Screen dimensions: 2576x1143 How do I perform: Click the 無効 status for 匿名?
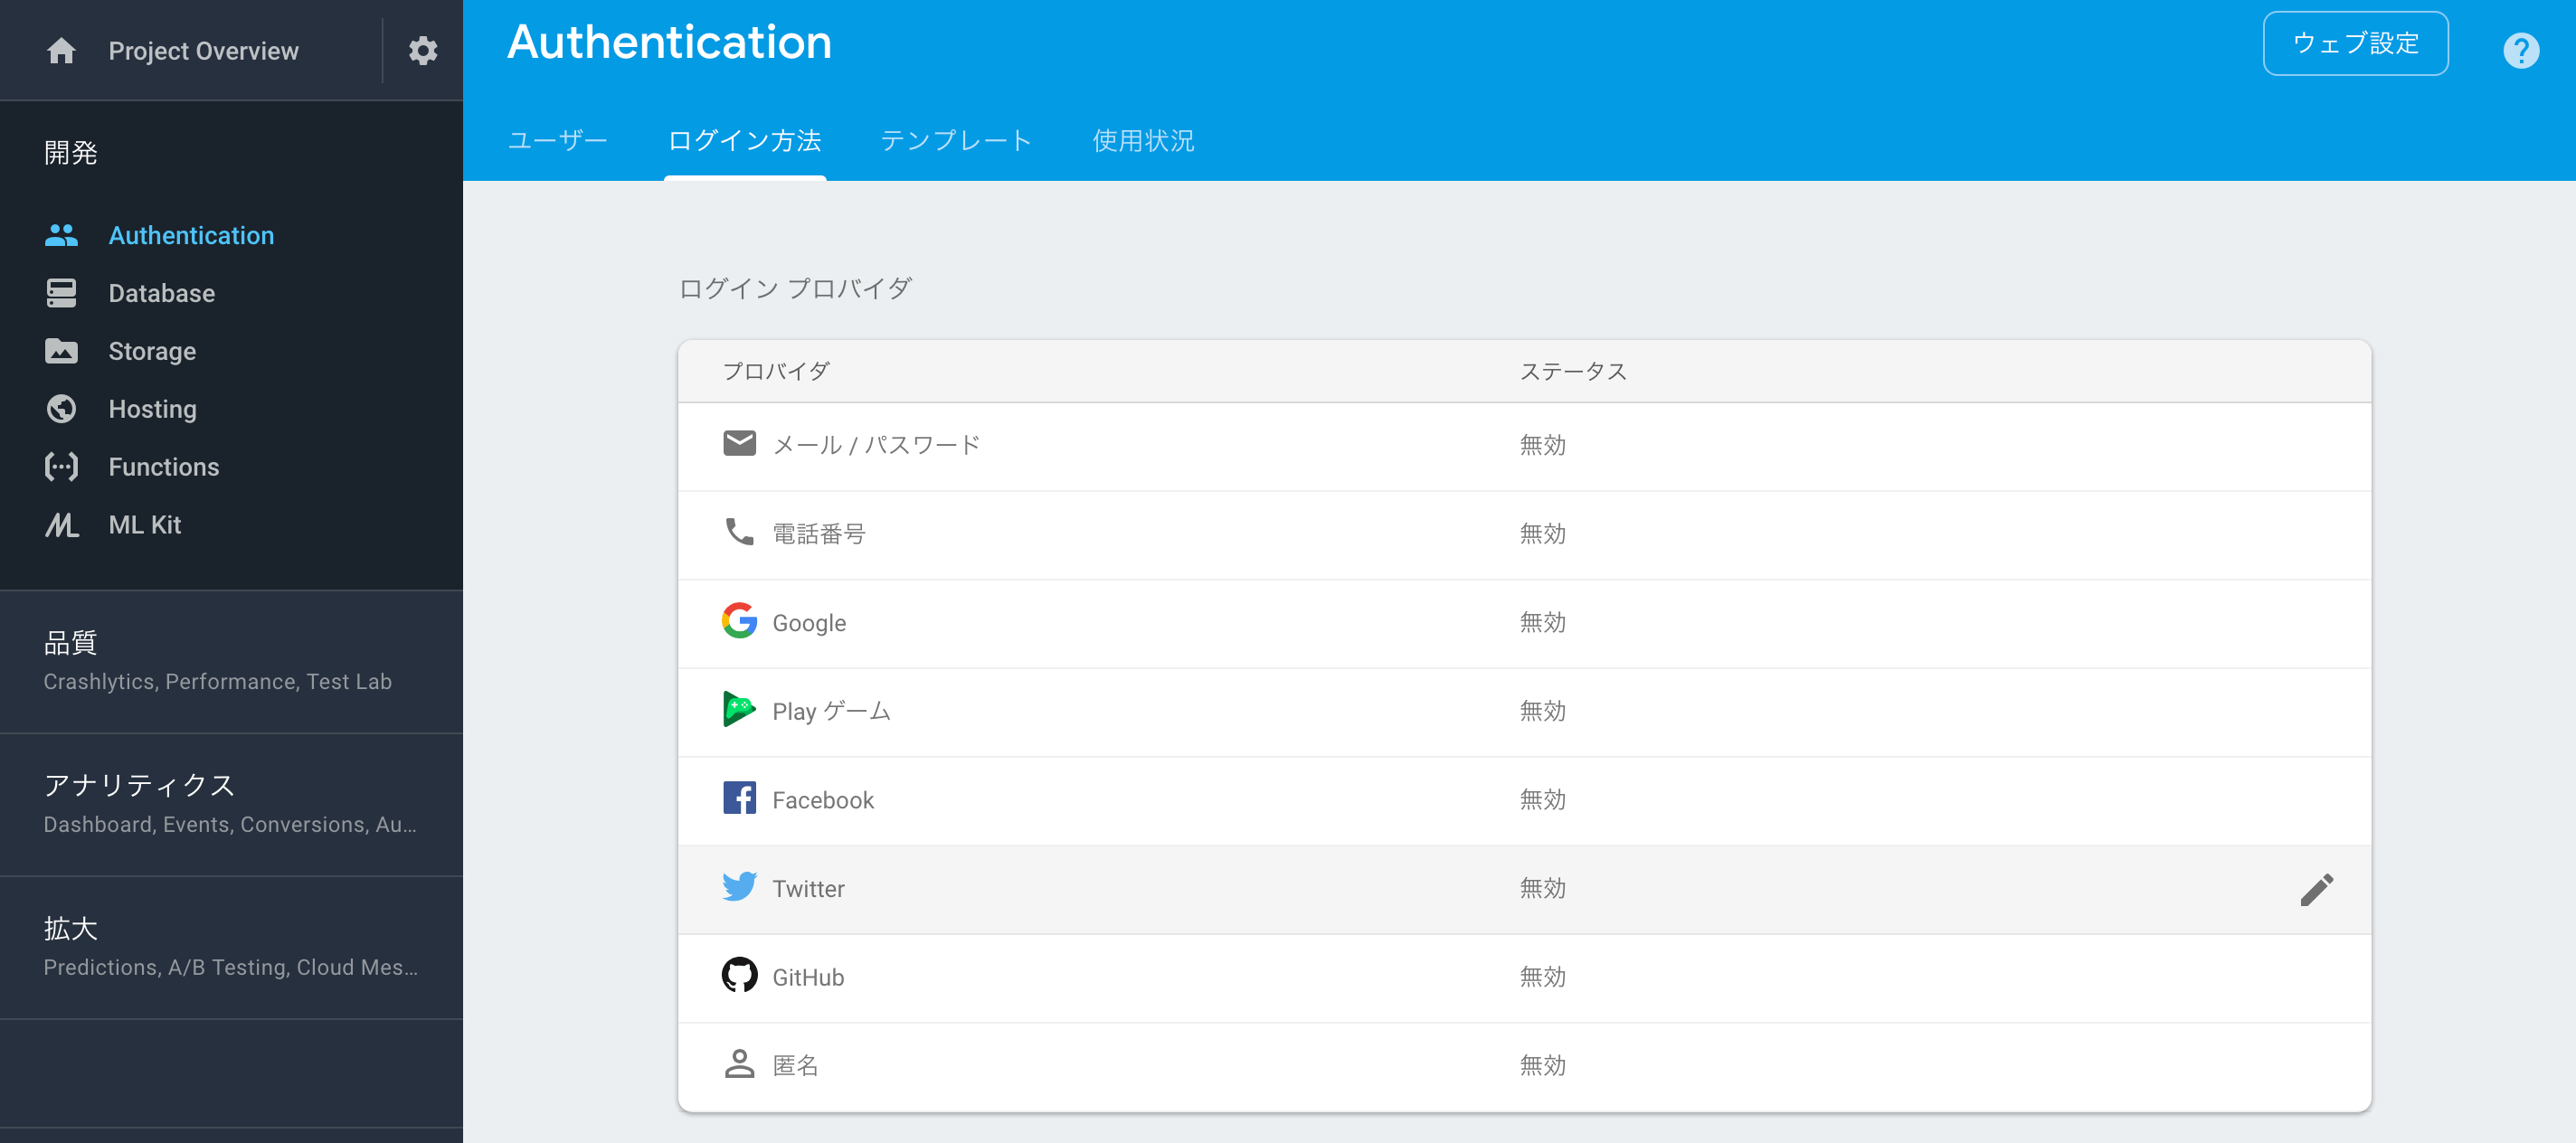[1542, 1066]
